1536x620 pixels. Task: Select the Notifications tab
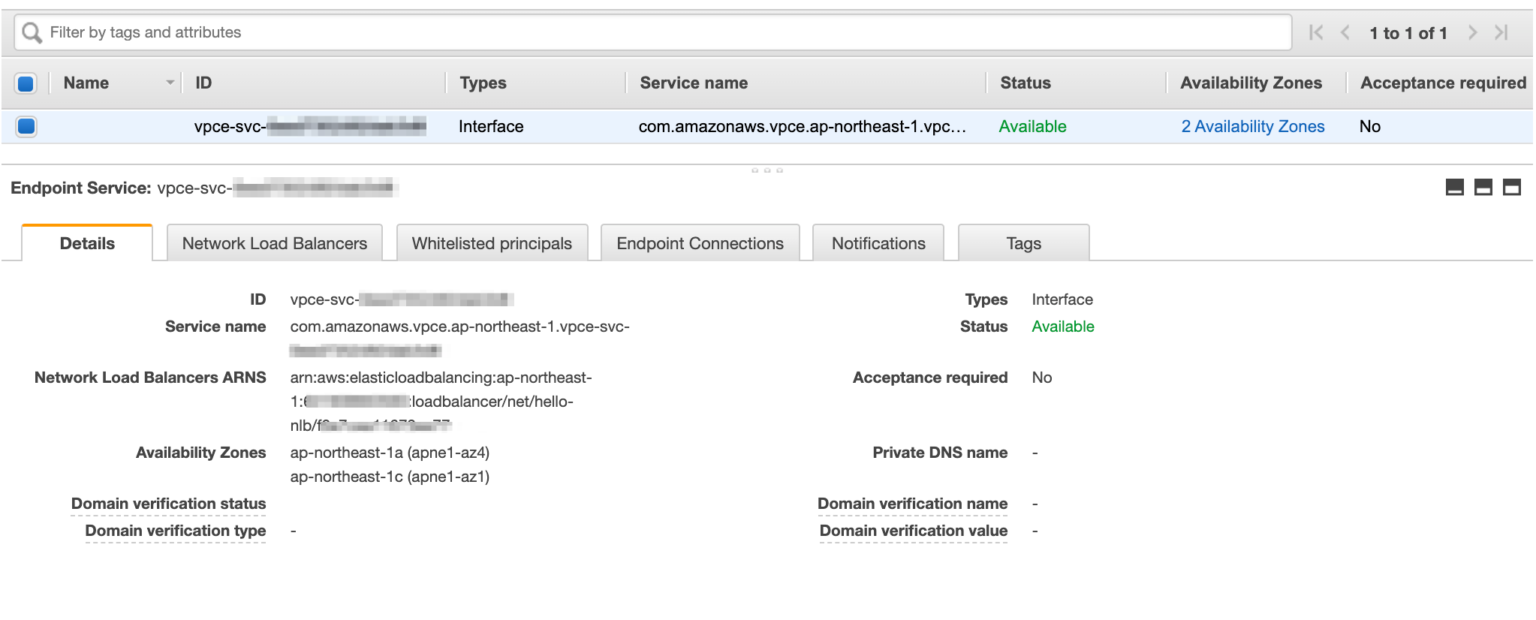pos(878,242)
